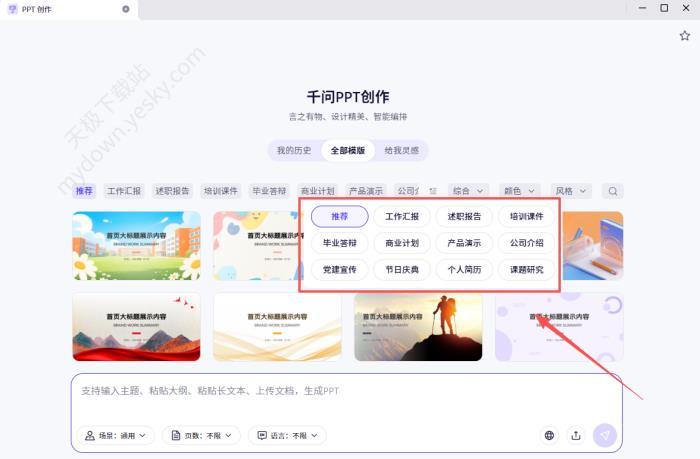Choose 课题研究 in the category popup
Viewport: 700px width, 459px height.
point(527,270)
